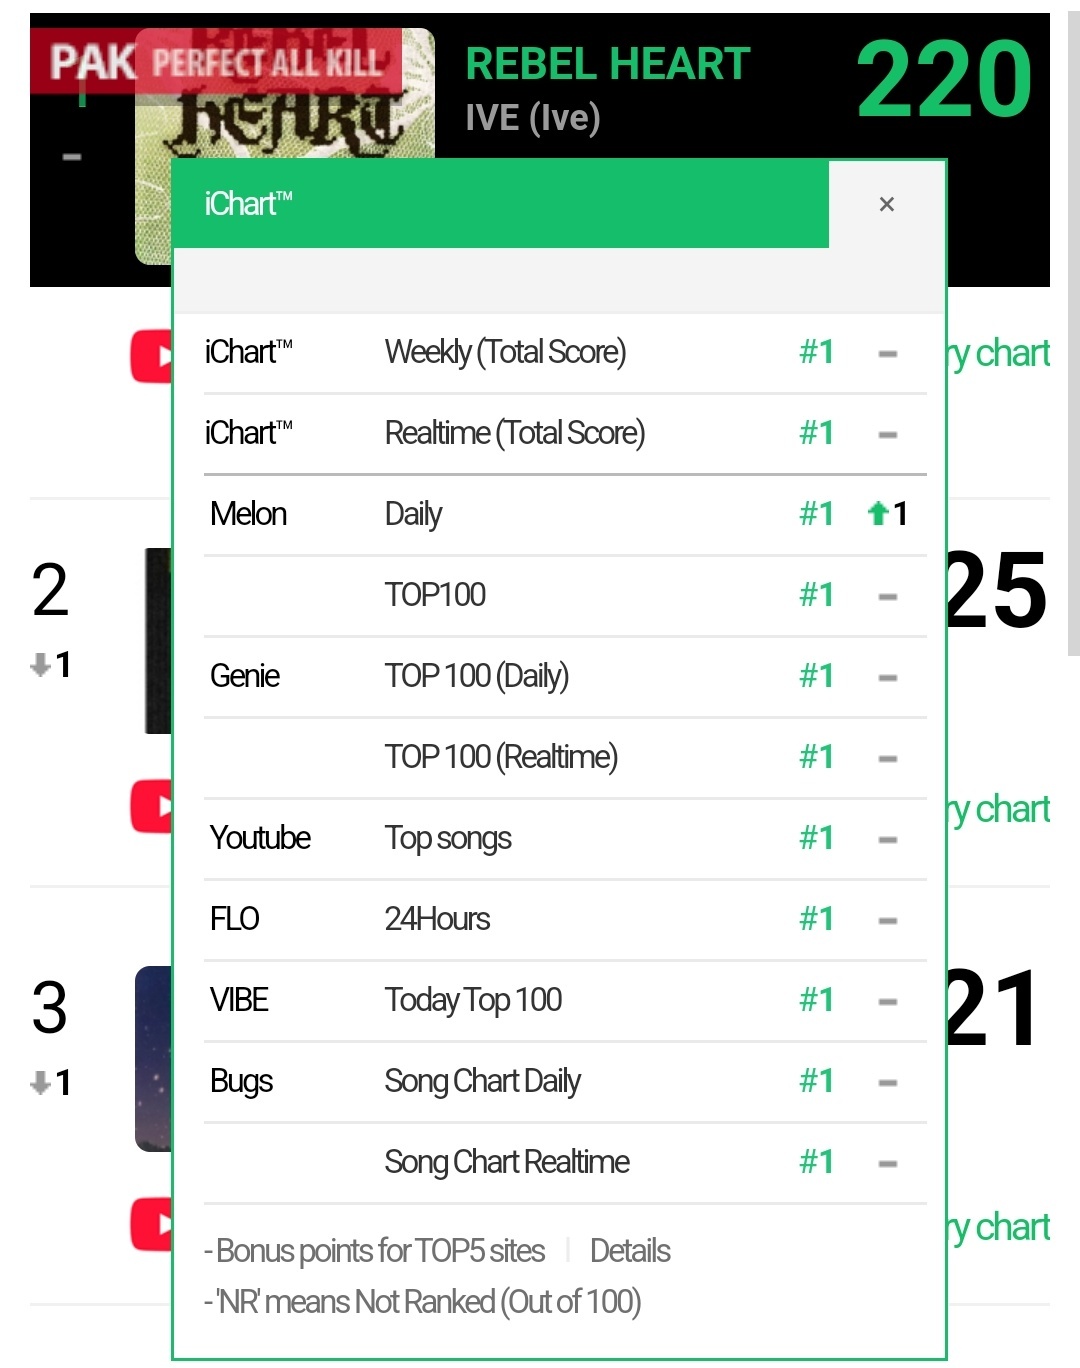1080x1368 pixels.
Task: Click the YouTube icon under rank 3 song
Action: [151, 1224]
